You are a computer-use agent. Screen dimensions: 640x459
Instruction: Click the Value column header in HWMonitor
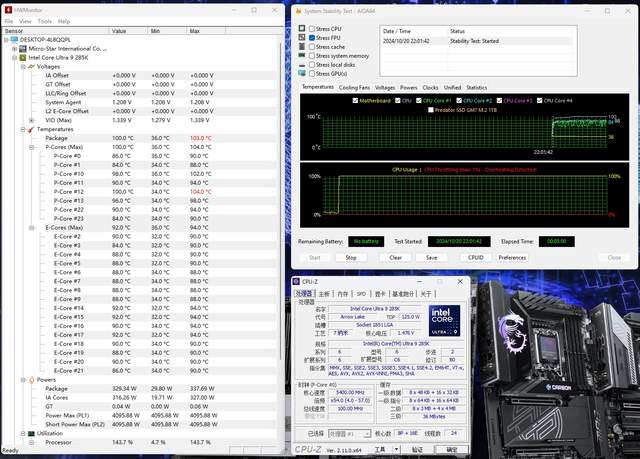128,31
